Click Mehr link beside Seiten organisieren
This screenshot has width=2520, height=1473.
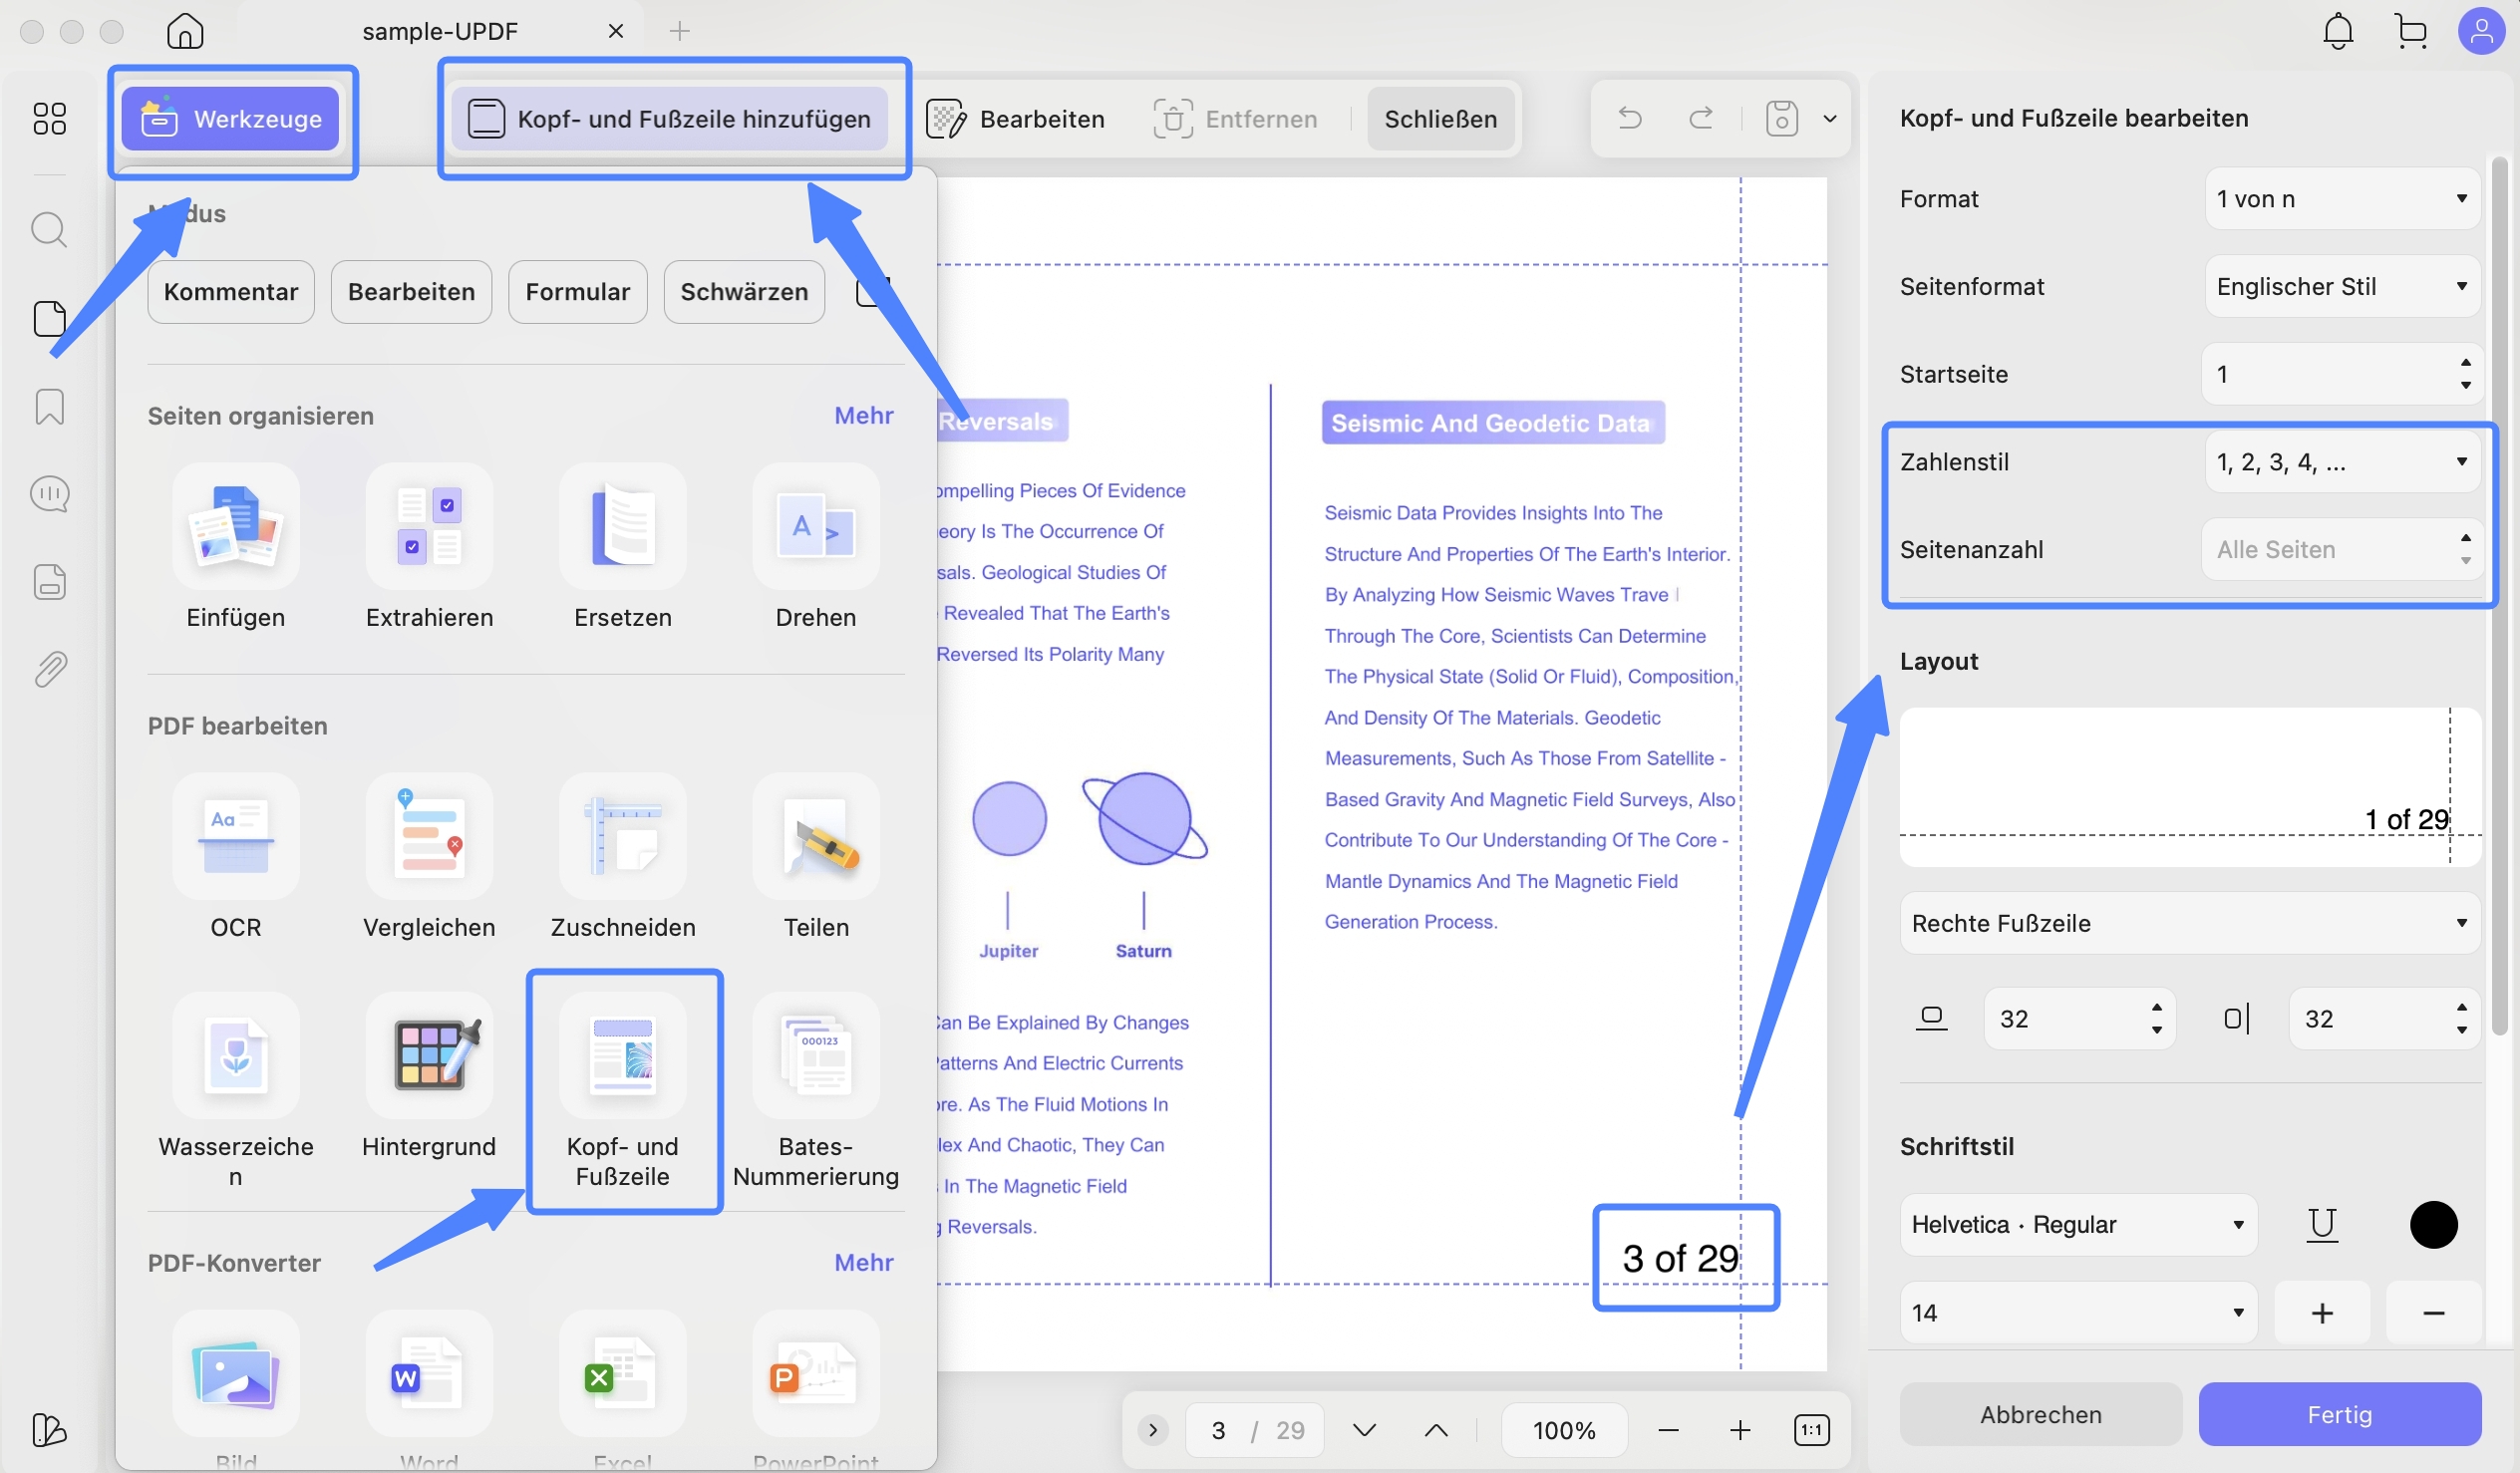pyautogui.click(x=863, y=415)
